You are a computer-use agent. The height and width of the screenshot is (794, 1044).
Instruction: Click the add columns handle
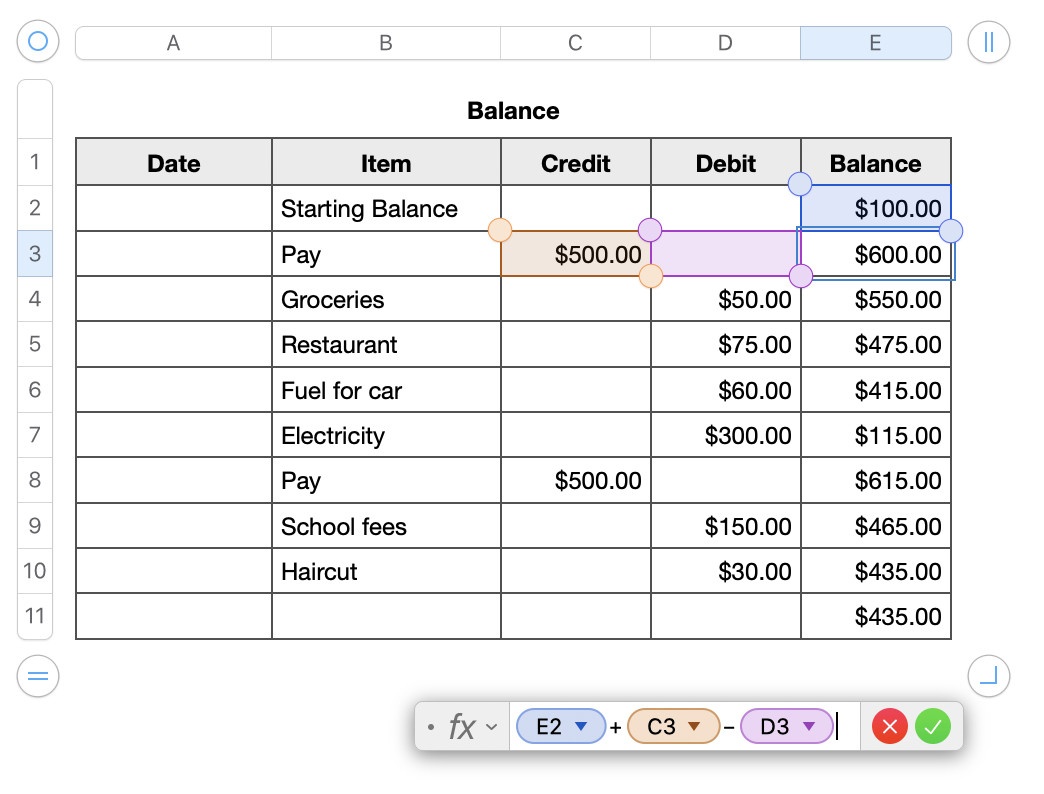tap(988, 42)
